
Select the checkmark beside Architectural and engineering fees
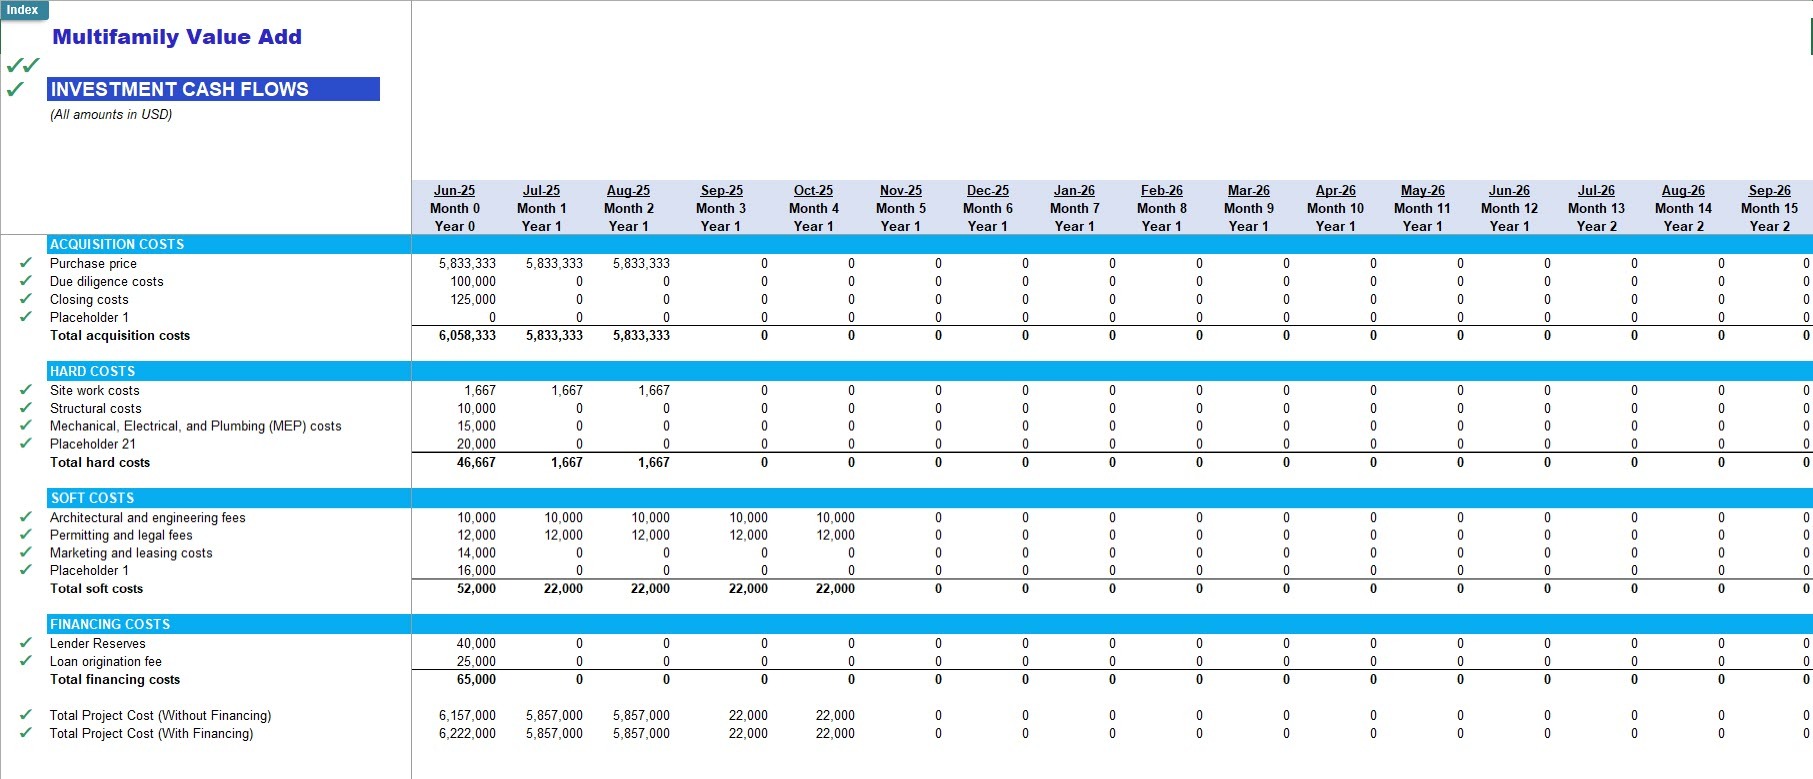[26, 517]
